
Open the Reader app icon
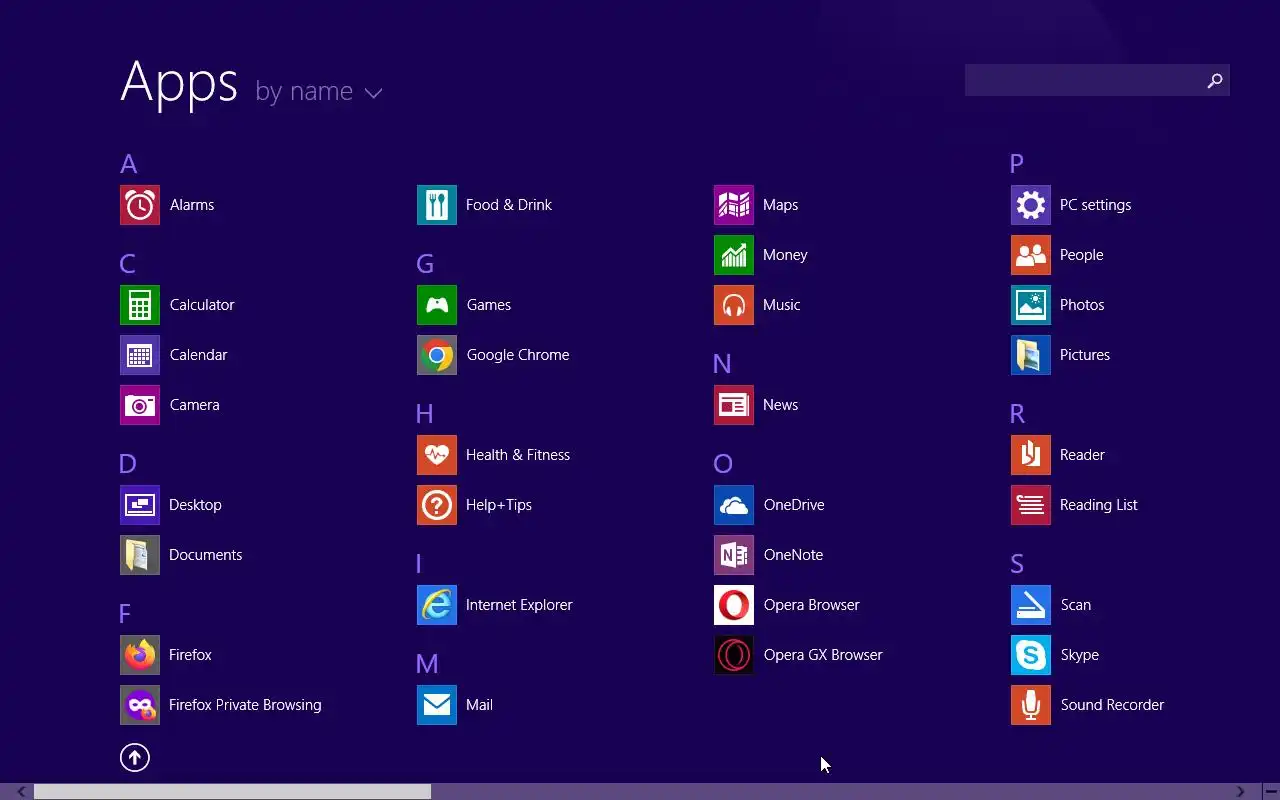(1031, 455)
